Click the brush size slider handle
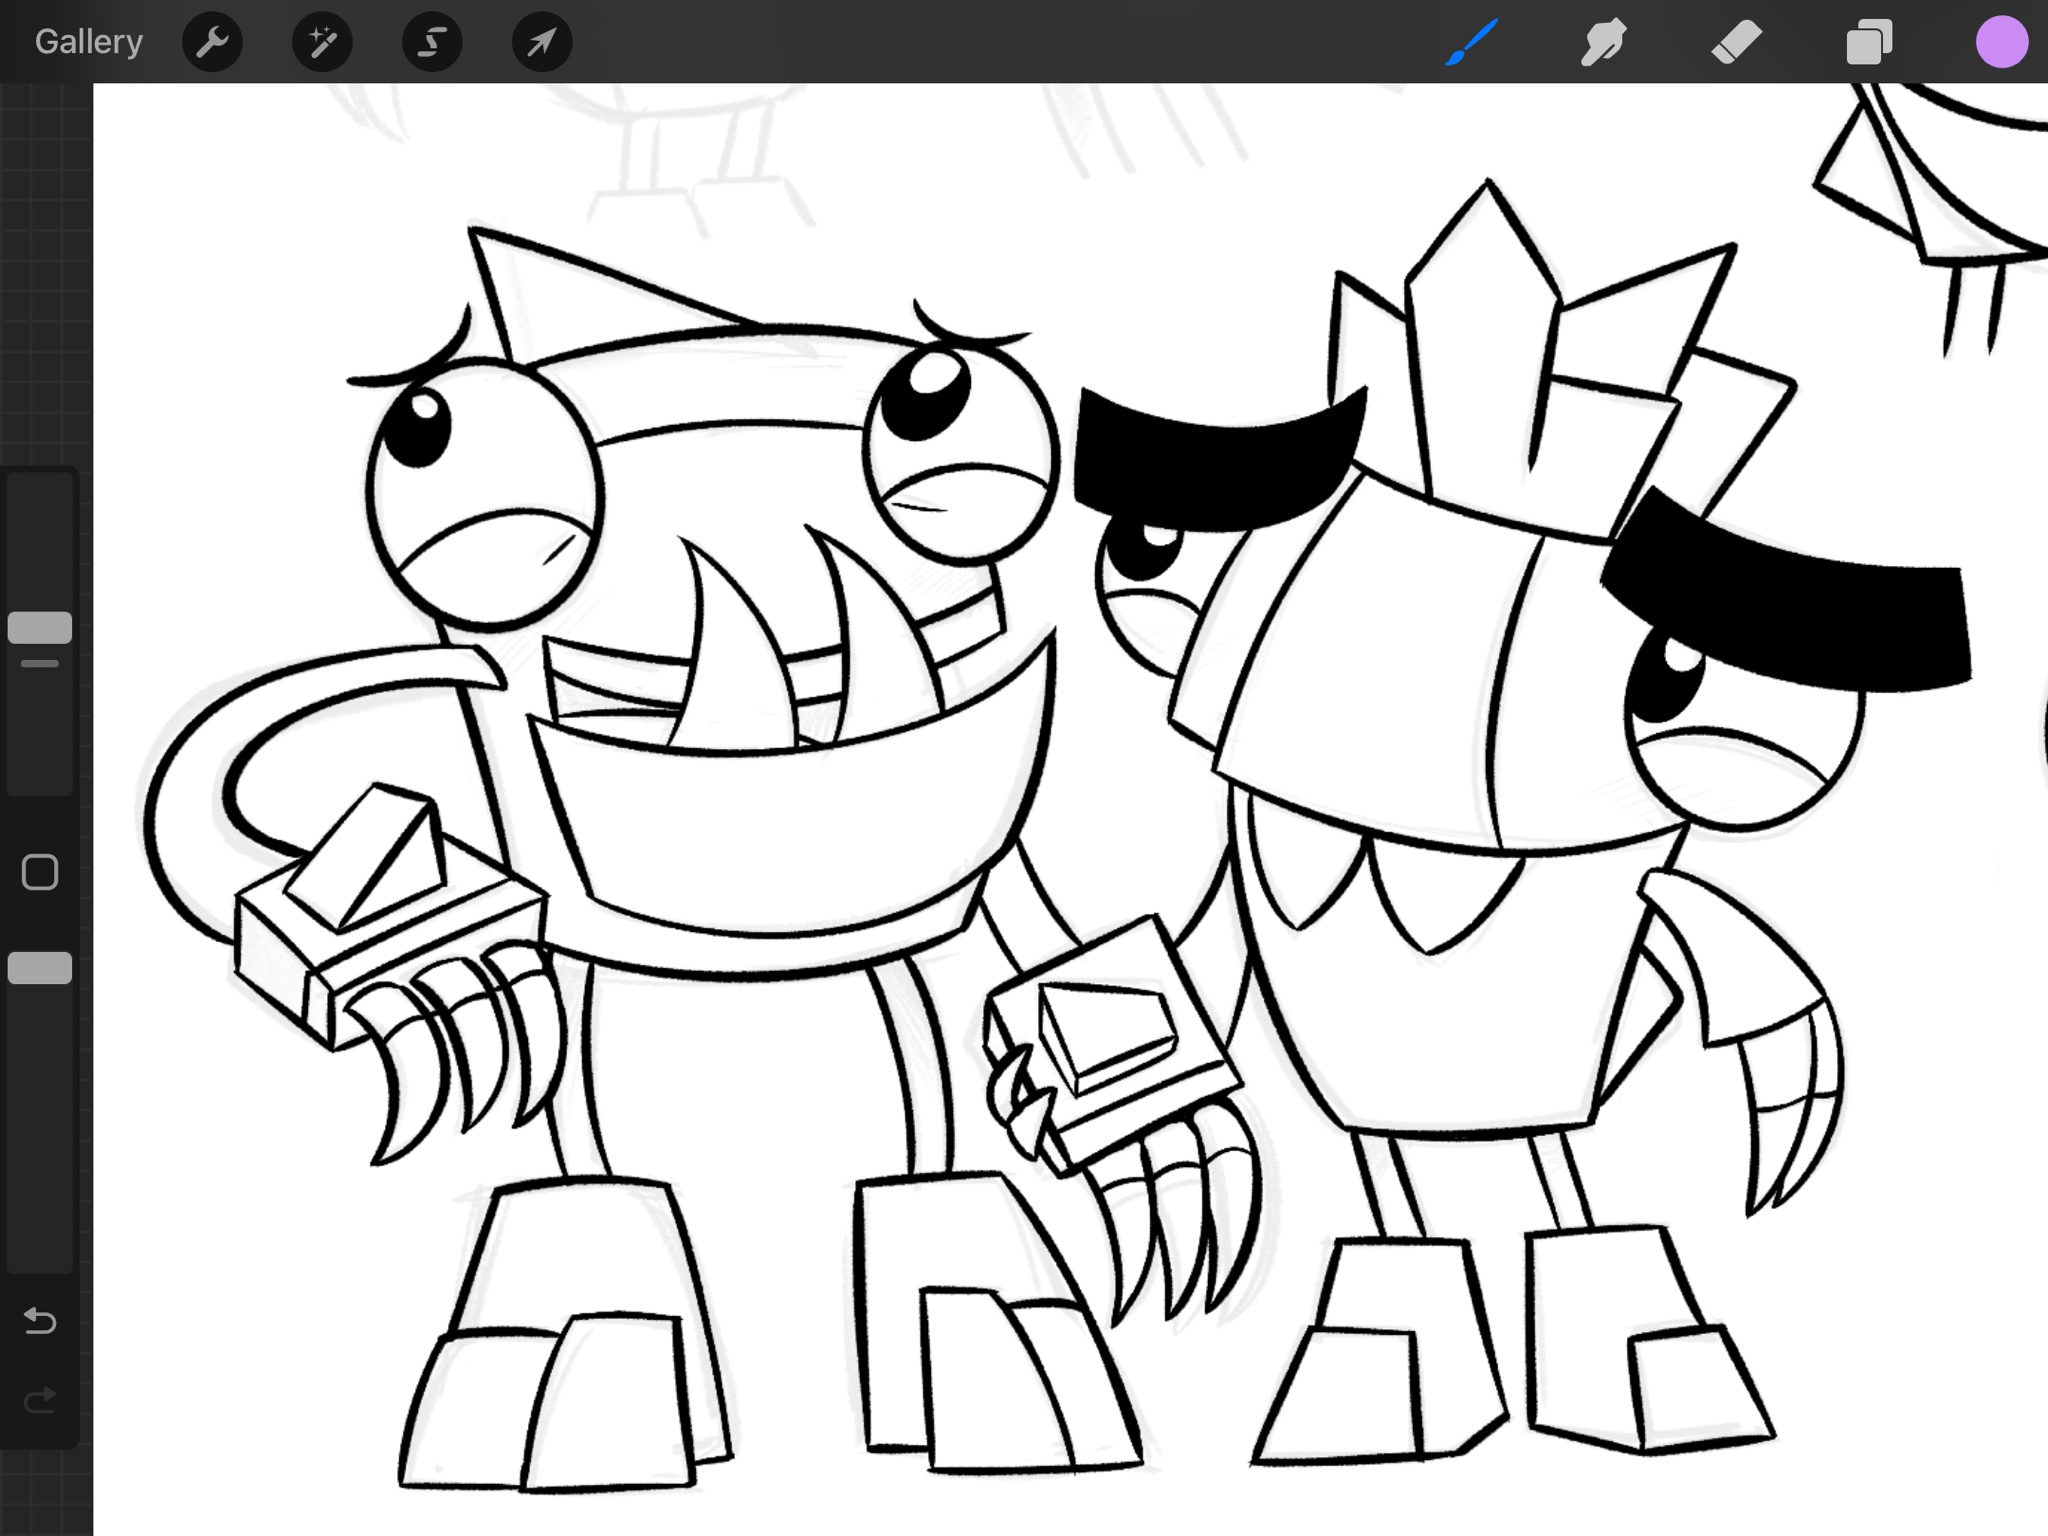Image resolution: width=2048 pixels, height=1536 pixels. [40, 628]
